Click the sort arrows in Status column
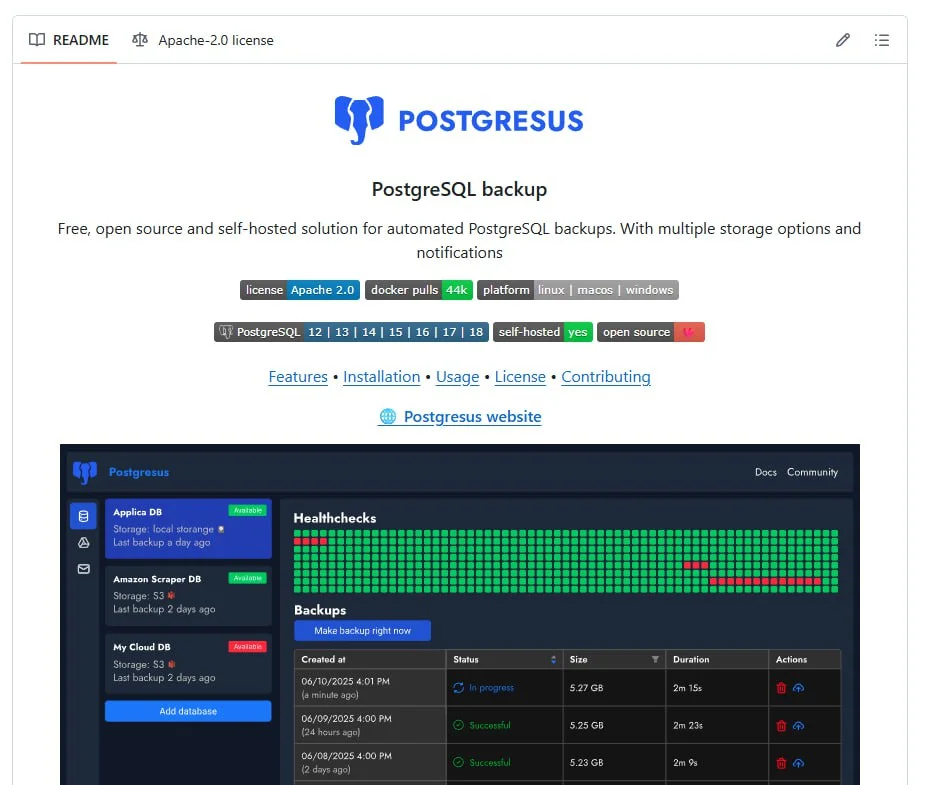 click(x=553, y=660)
